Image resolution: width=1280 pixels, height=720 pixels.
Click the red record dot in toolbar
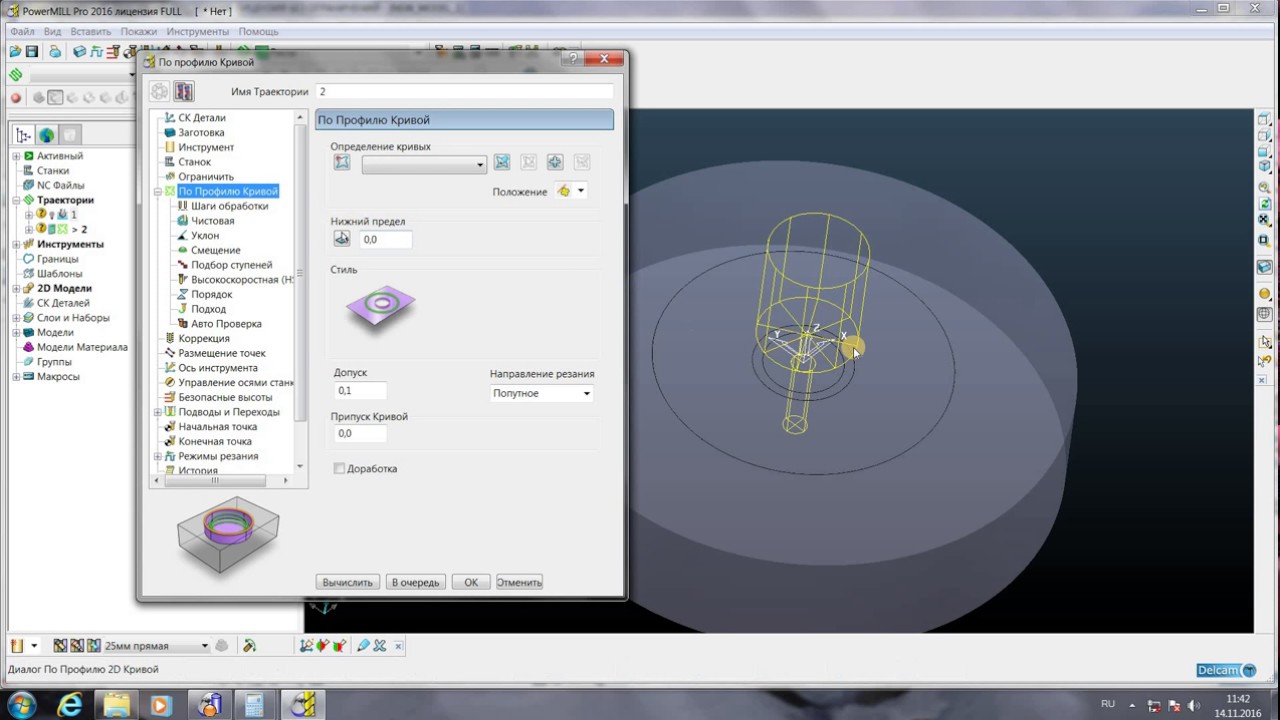16,98
